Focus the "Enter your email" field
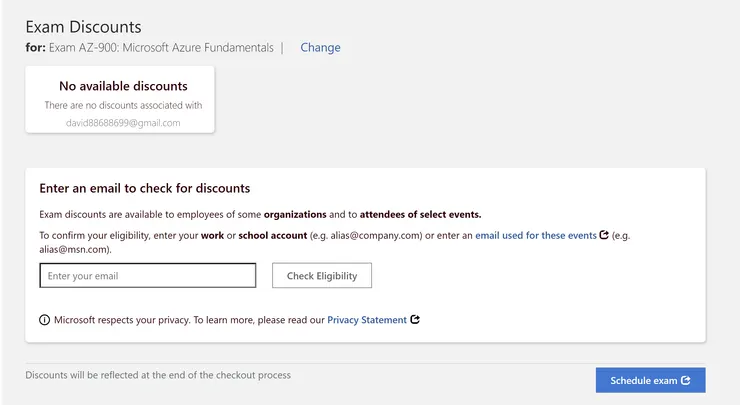 [148, 275]
